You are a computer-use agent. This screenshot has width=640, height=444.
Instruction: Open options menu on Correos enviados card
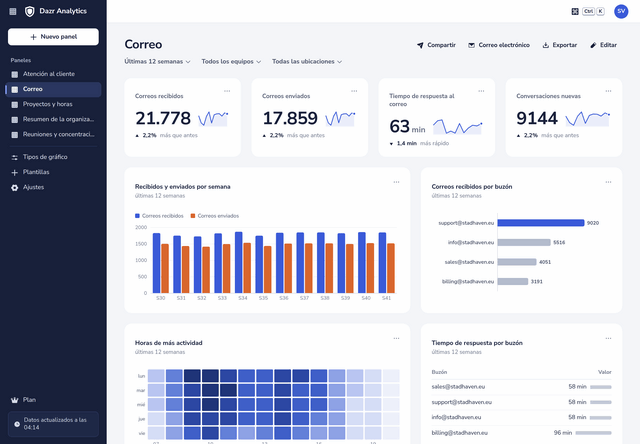coord(354,91)
